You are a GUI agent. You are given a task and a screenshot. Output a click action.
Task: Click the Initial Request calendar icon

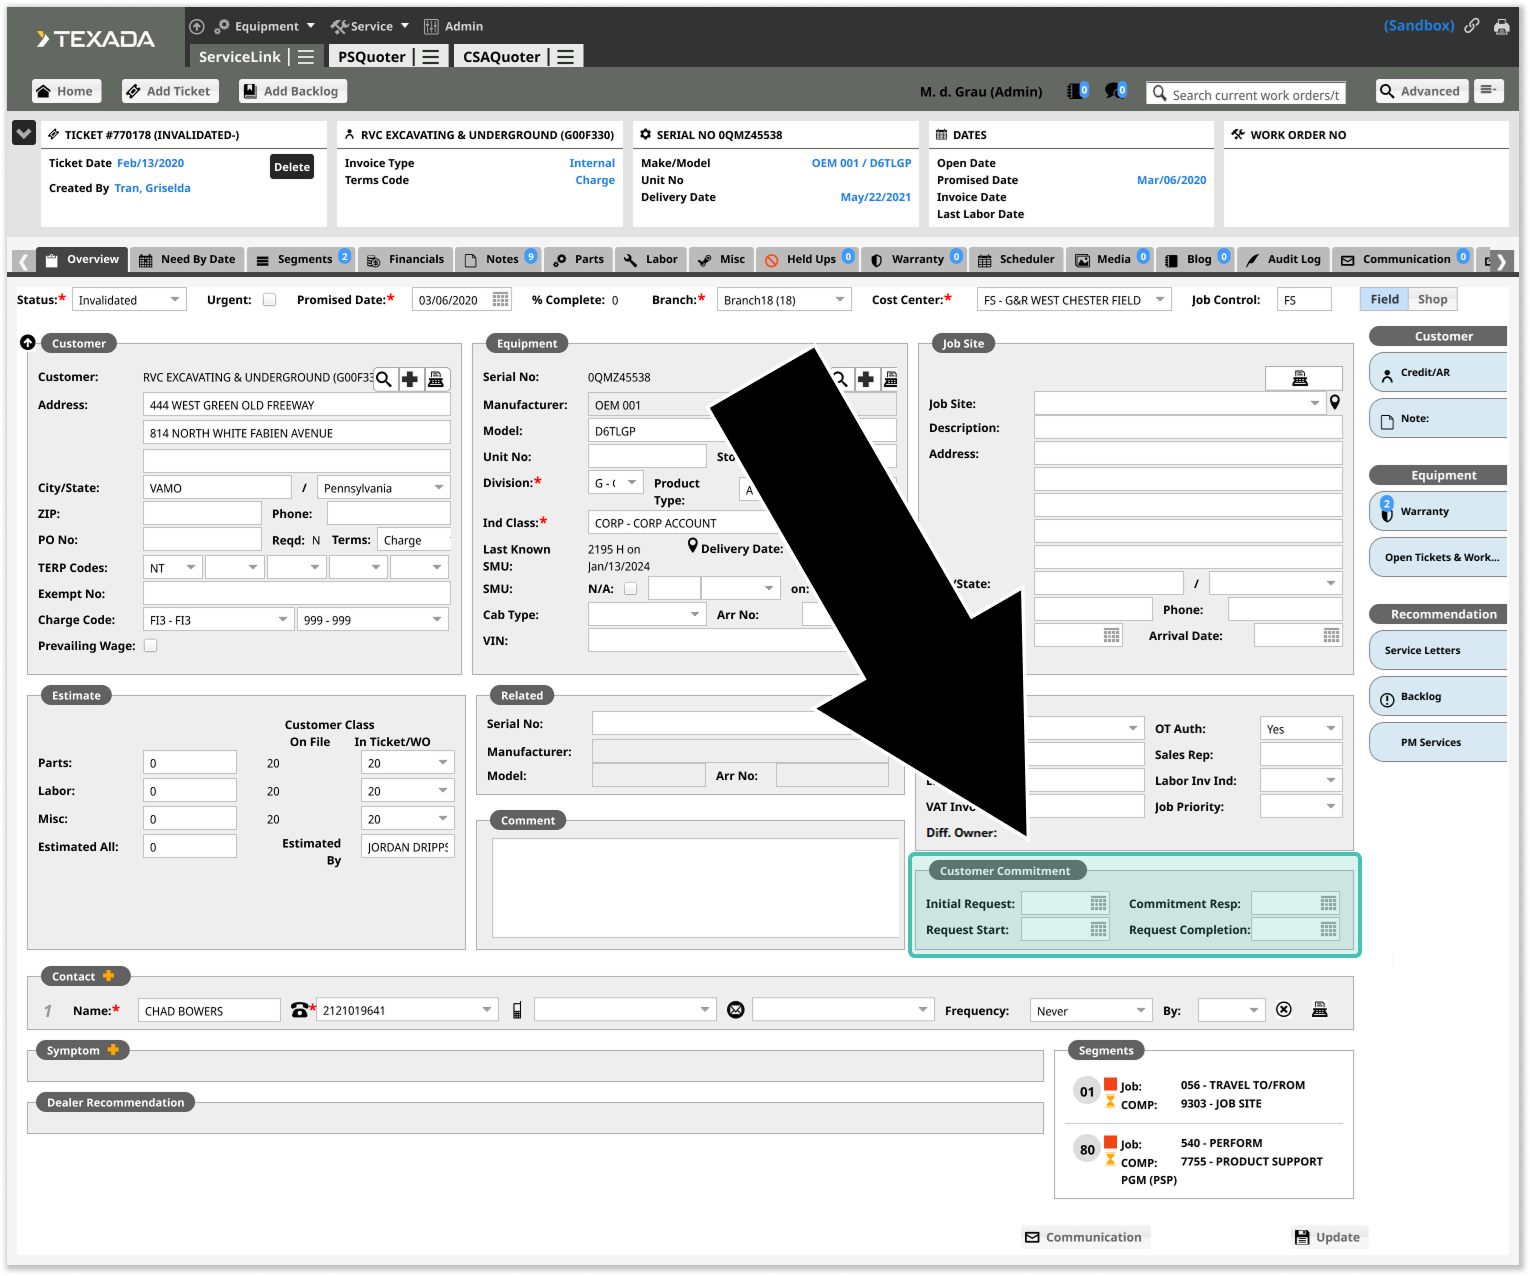click(1098, 903)
